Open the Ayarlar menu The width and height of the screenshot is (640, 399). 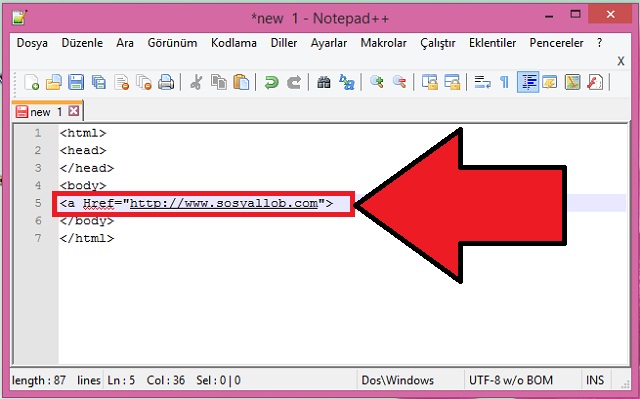329,43
